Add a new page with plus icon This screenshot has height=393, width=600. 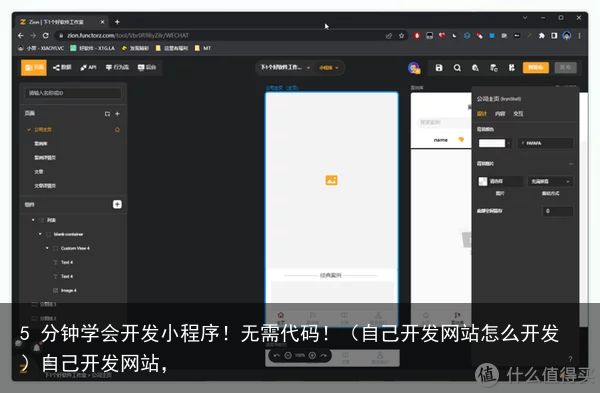point(117,114)
